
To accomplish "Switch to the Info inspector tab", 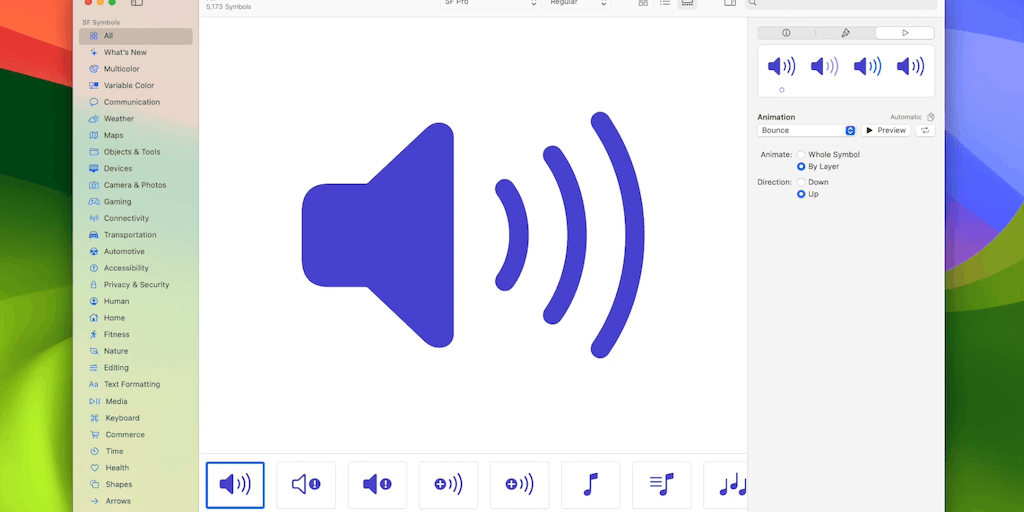I will pyautogui.click(x=786, y=33).
